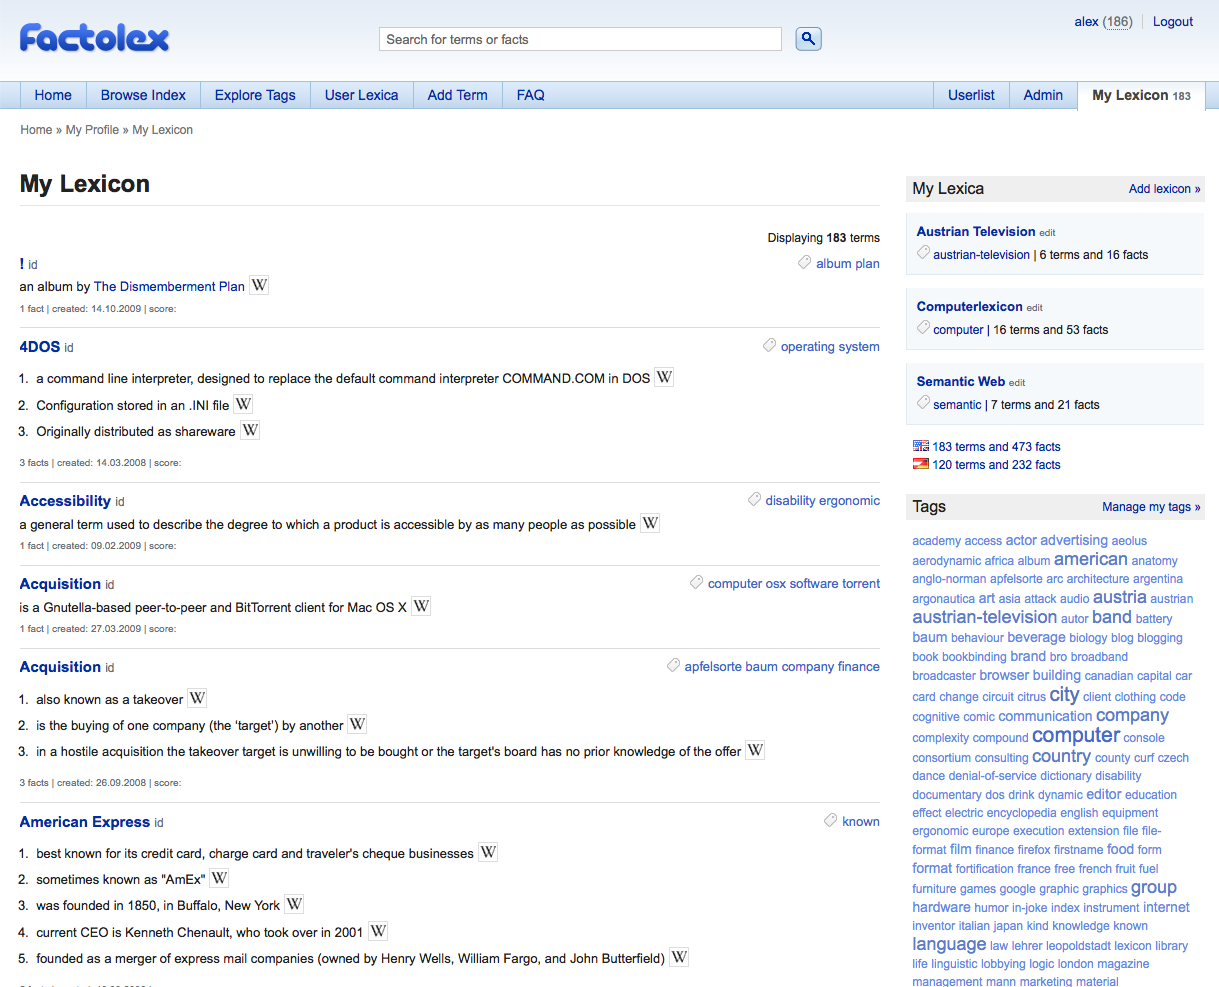This screenshot has height=987, width=1219.
Task: Open the Userlist tab
Action: click(x=971, y=95)
